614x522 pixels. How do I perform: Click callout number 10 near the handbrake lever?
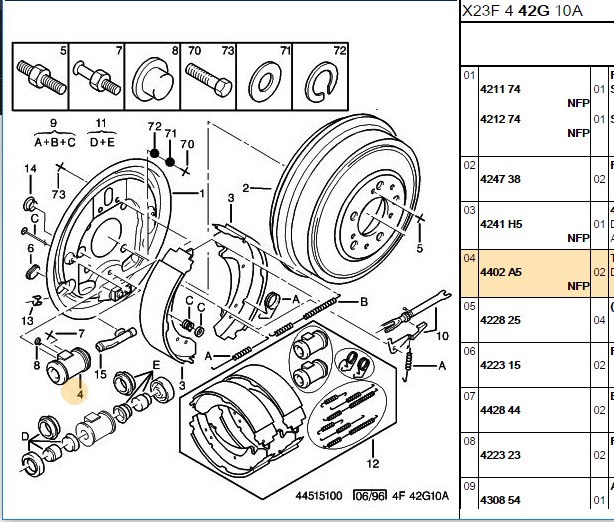point(442,336)
